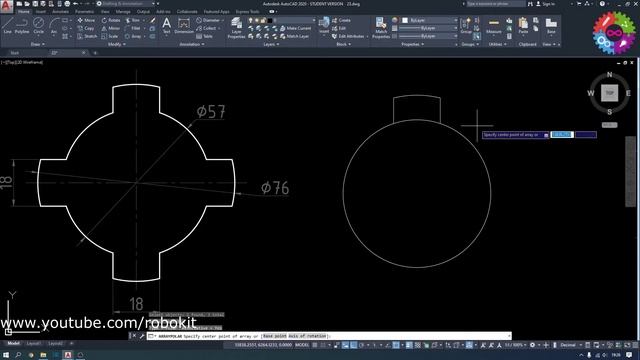This screenshot has height=360, width=640.
Task: Select the Dimension tool
Action: [184, 25]
